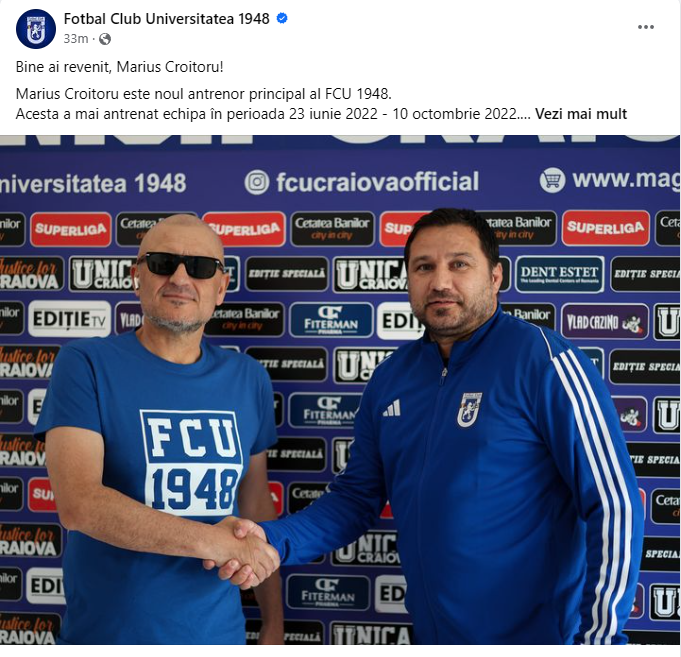Click the fcucraiovaofficial handle in the photo
681x657 pixels.
coord(377,182)
